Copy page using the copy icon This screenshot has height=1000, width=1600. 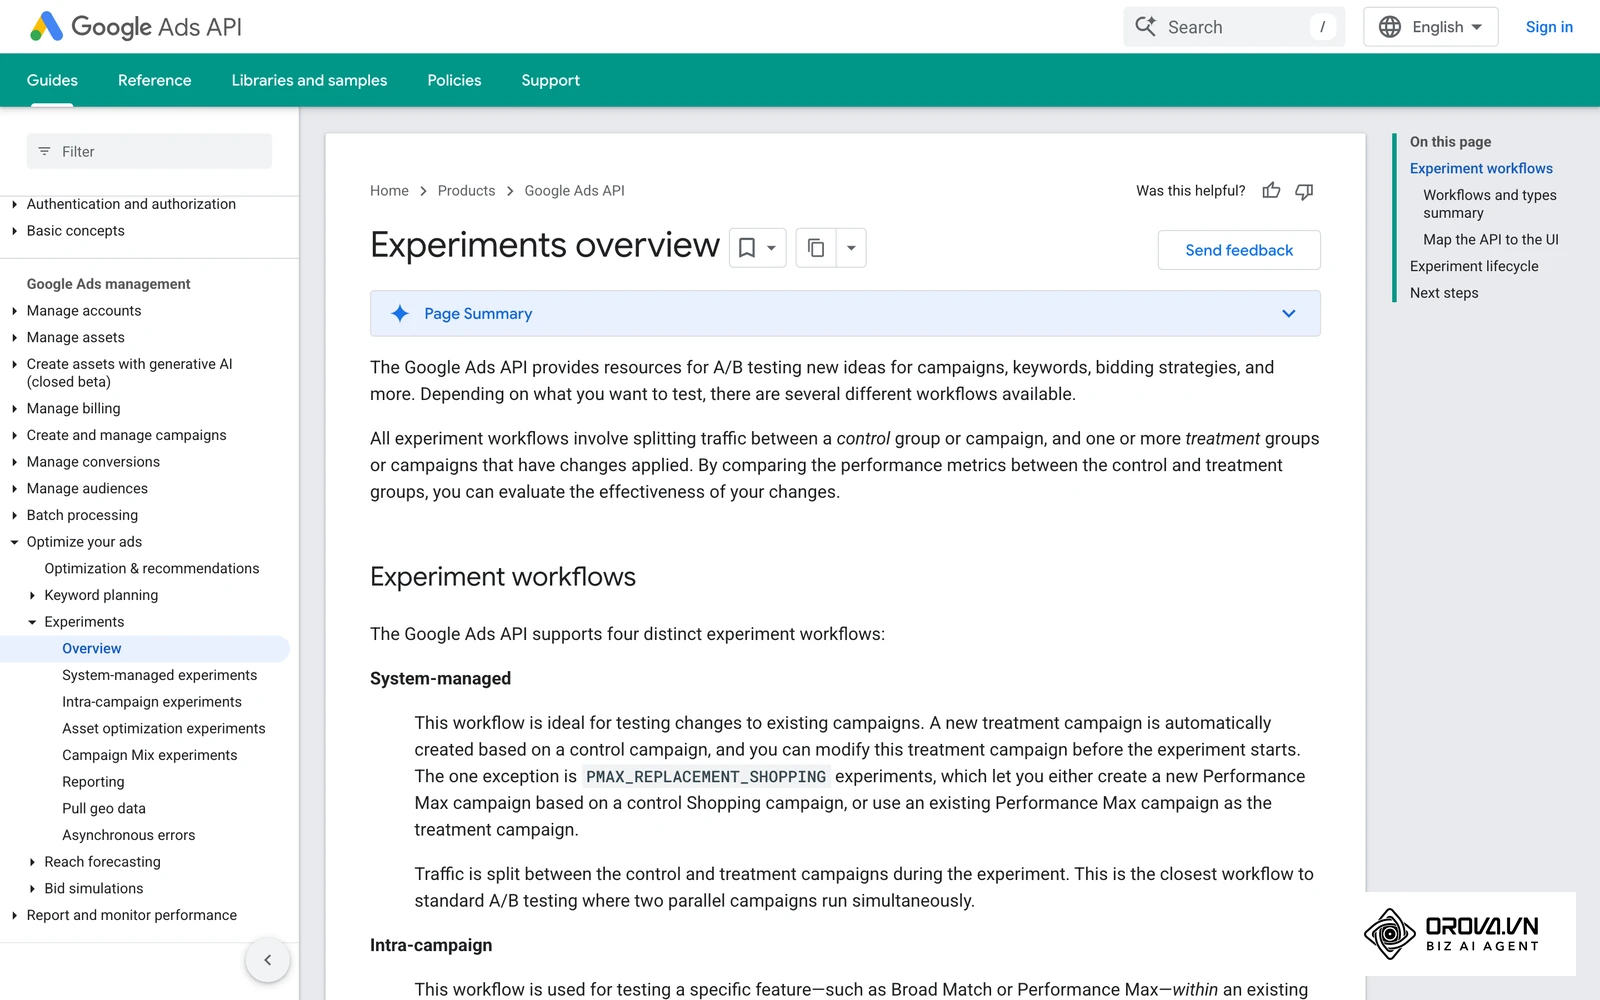coord(816,248)
